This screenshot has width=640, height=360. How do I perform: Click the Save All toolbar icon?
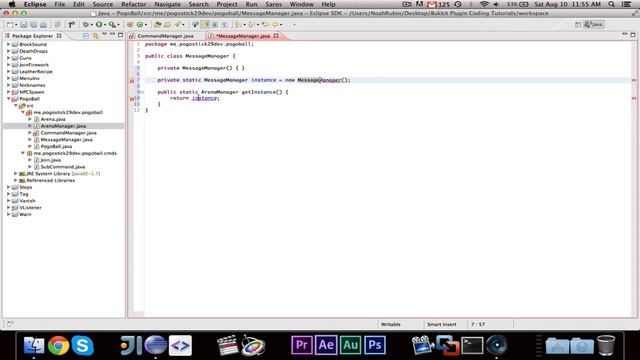[x=33, y=25]
